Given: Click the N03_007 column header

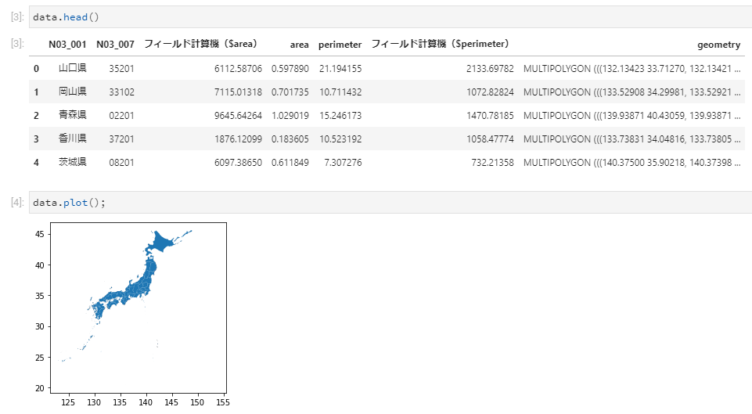Looking at the screenshot, I should tap(115, 45).
